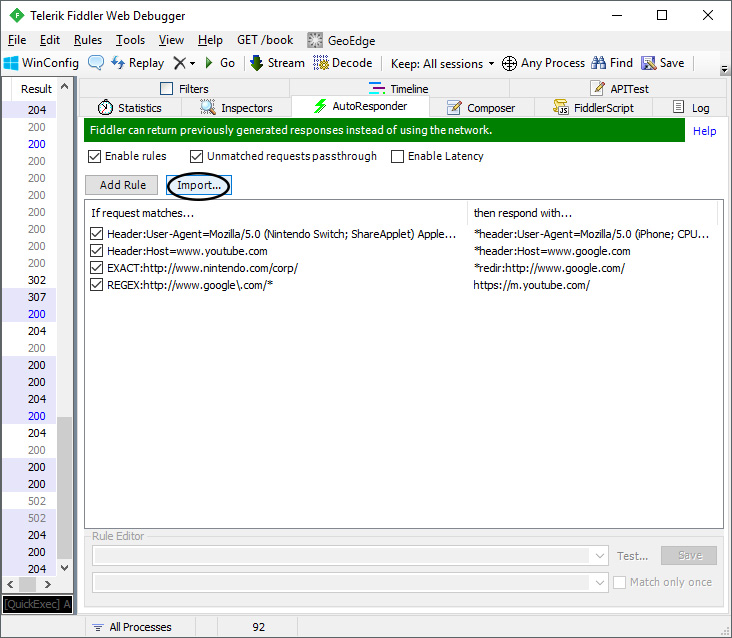Click the Test... button

tap(632, 556)
